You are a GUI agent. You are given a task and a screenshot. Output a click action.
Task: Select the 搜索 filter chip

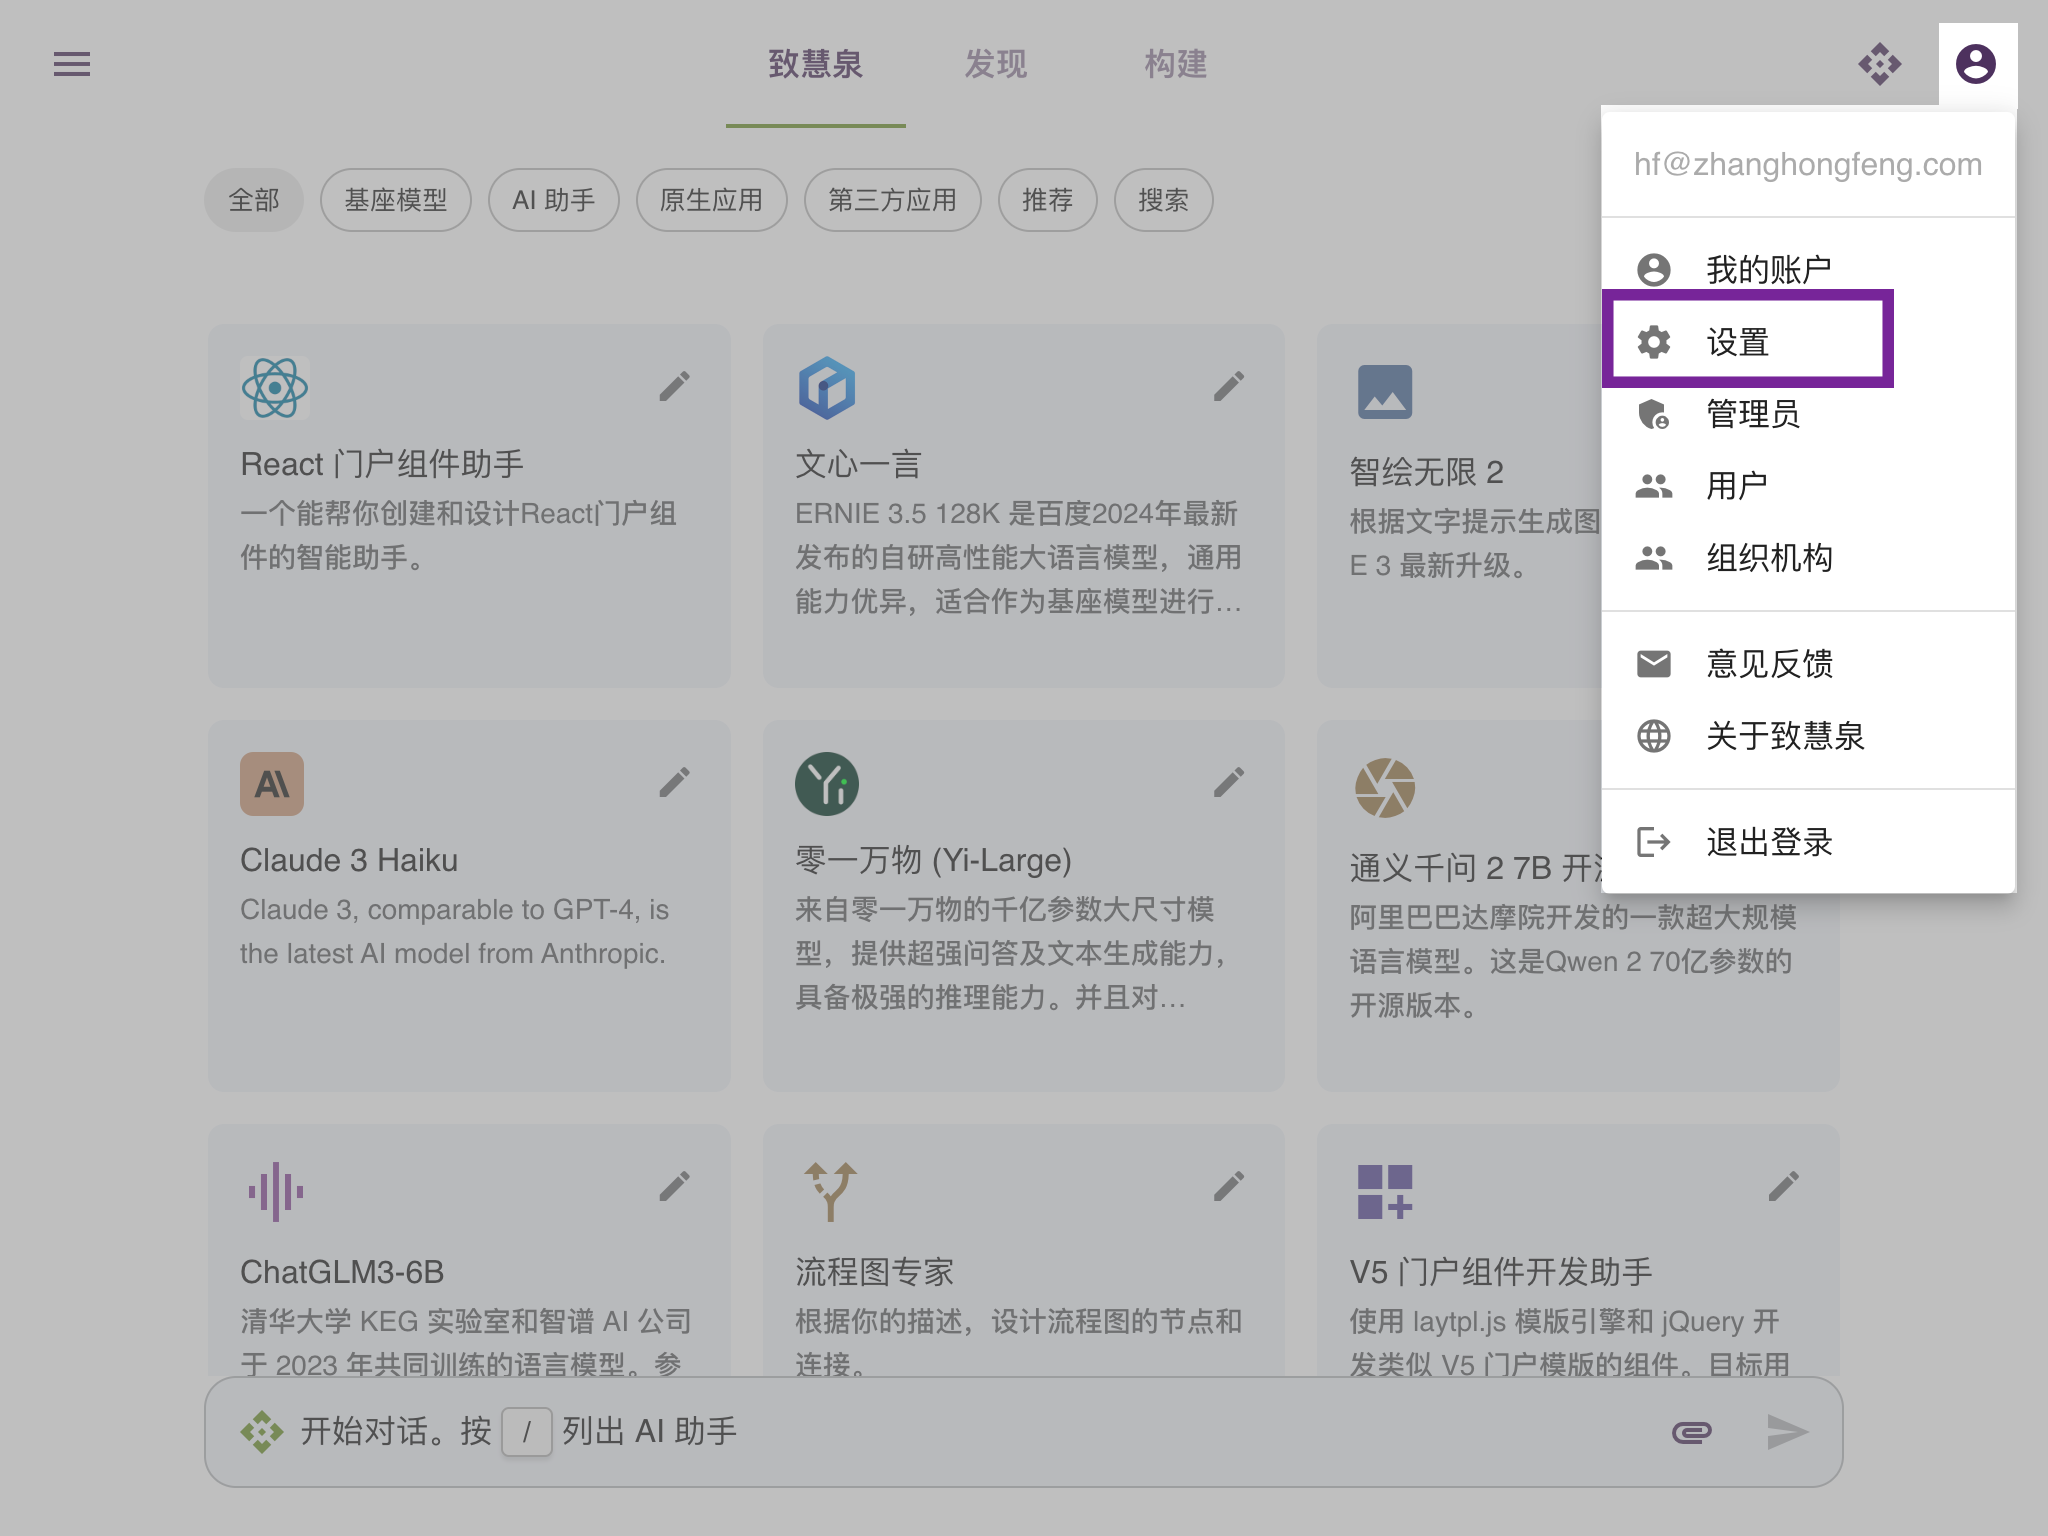click(1164, 200)
